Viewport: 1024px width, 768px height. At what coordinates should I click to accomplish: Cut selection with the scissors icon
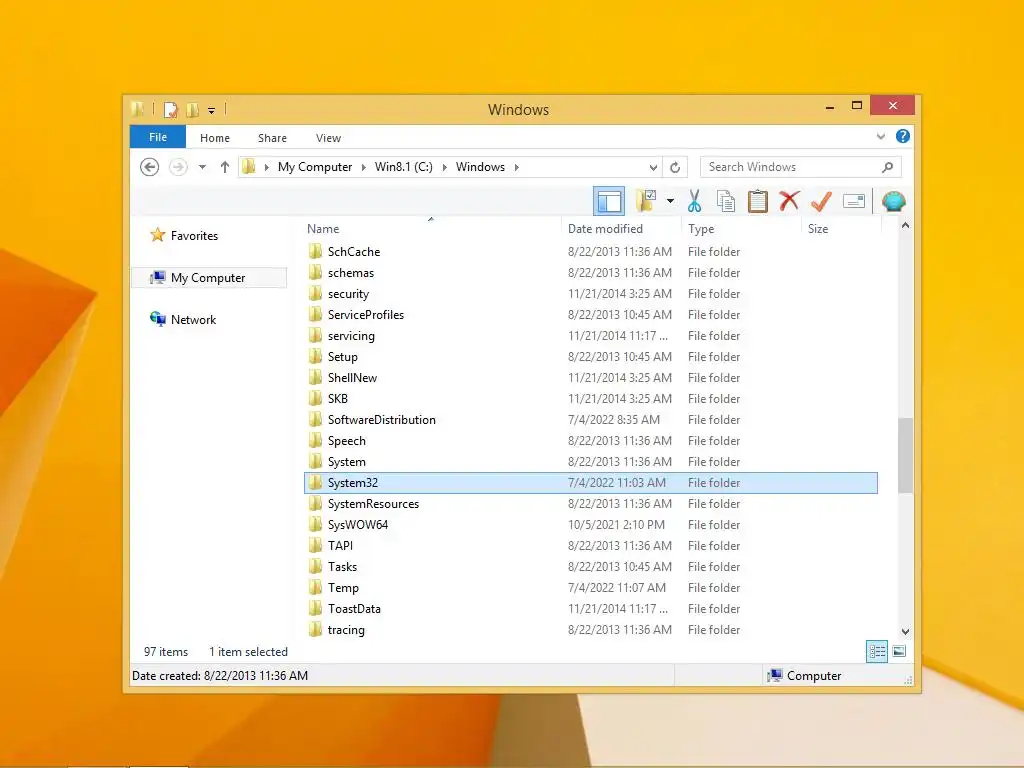pos(694,201)
